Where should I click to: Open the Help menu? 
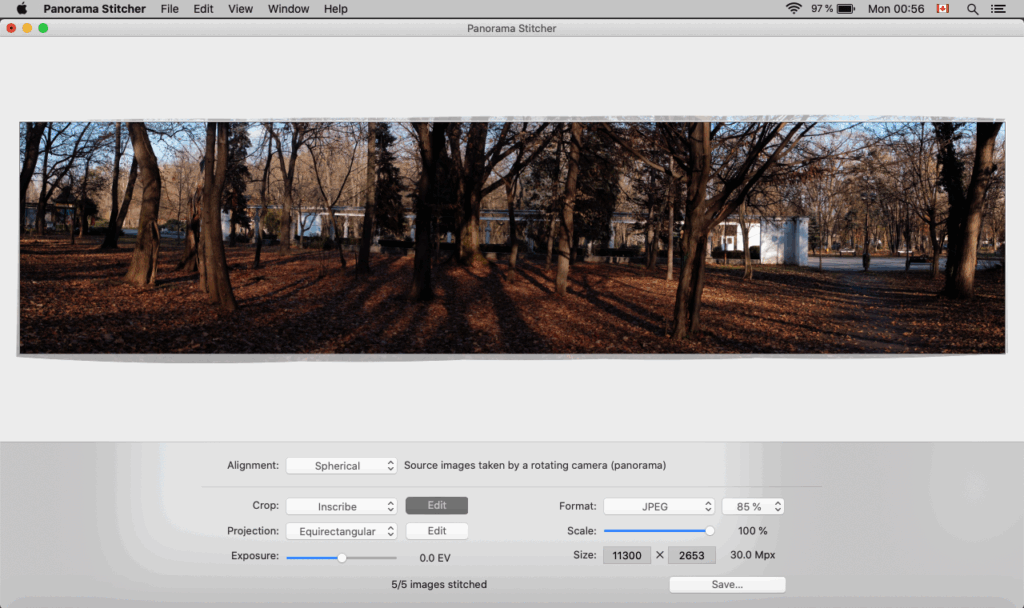point(335,9)
